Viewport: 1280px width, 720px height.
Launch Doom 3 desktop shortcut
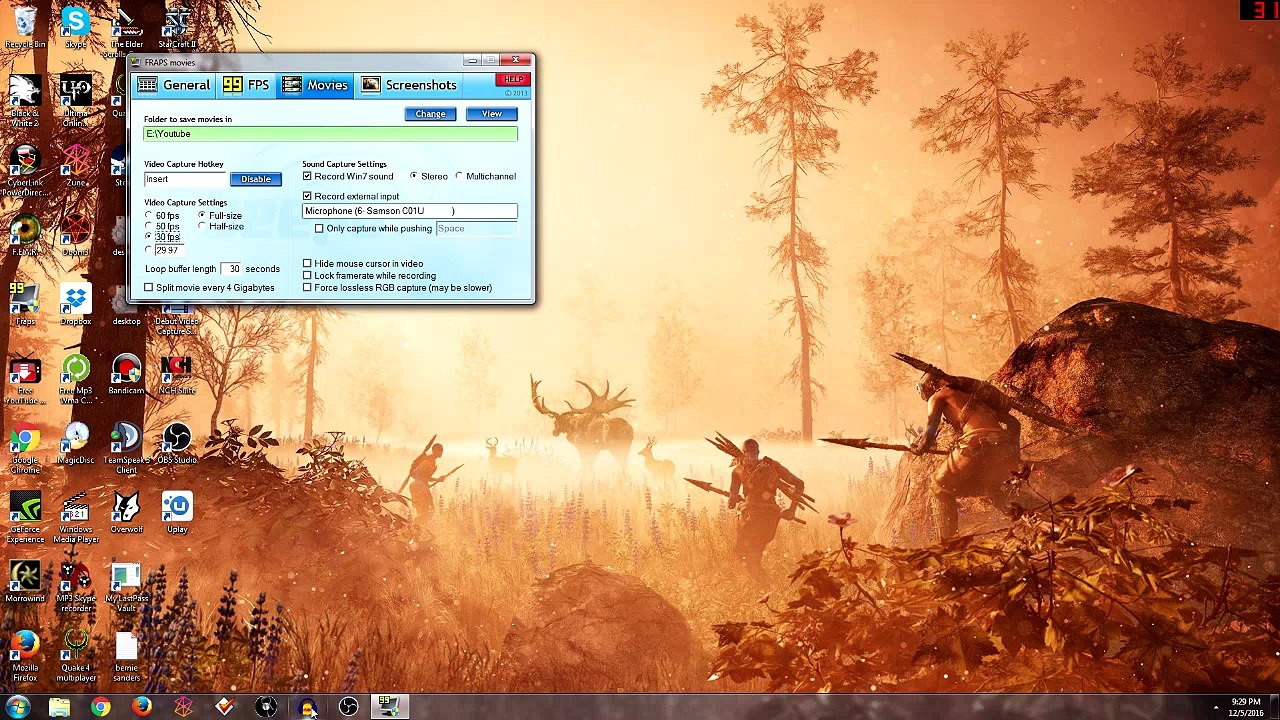(x=75, y=236)
